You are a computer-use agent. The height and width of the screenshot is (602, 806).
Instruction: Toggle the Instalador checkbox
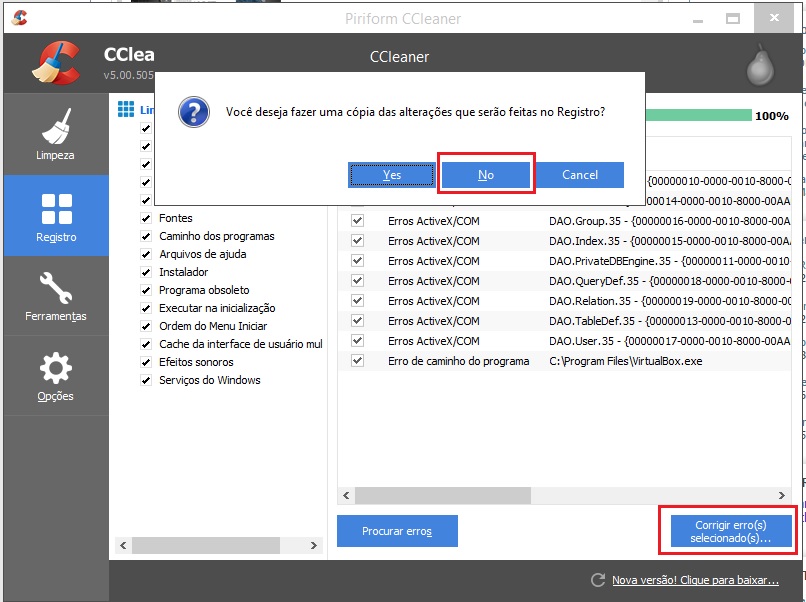(x=146, y=272)
